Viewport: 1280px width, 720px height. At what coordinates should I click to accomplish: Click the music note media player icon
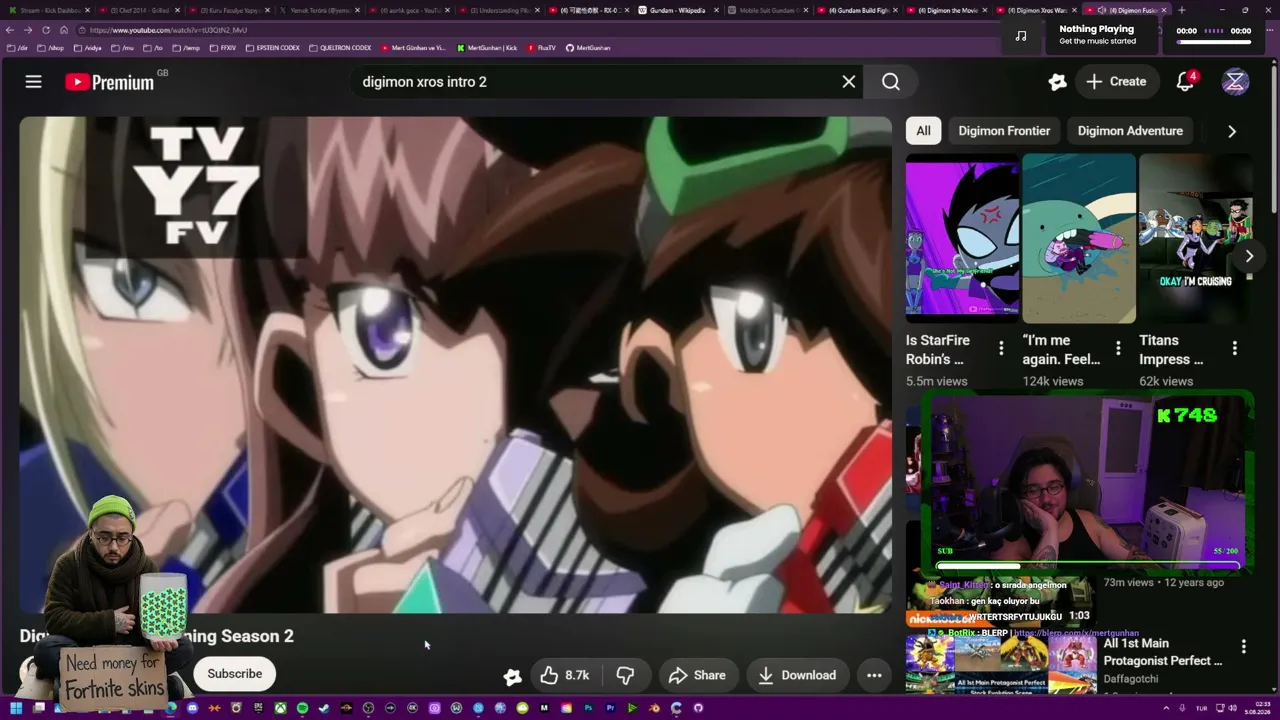point(1020,35)
